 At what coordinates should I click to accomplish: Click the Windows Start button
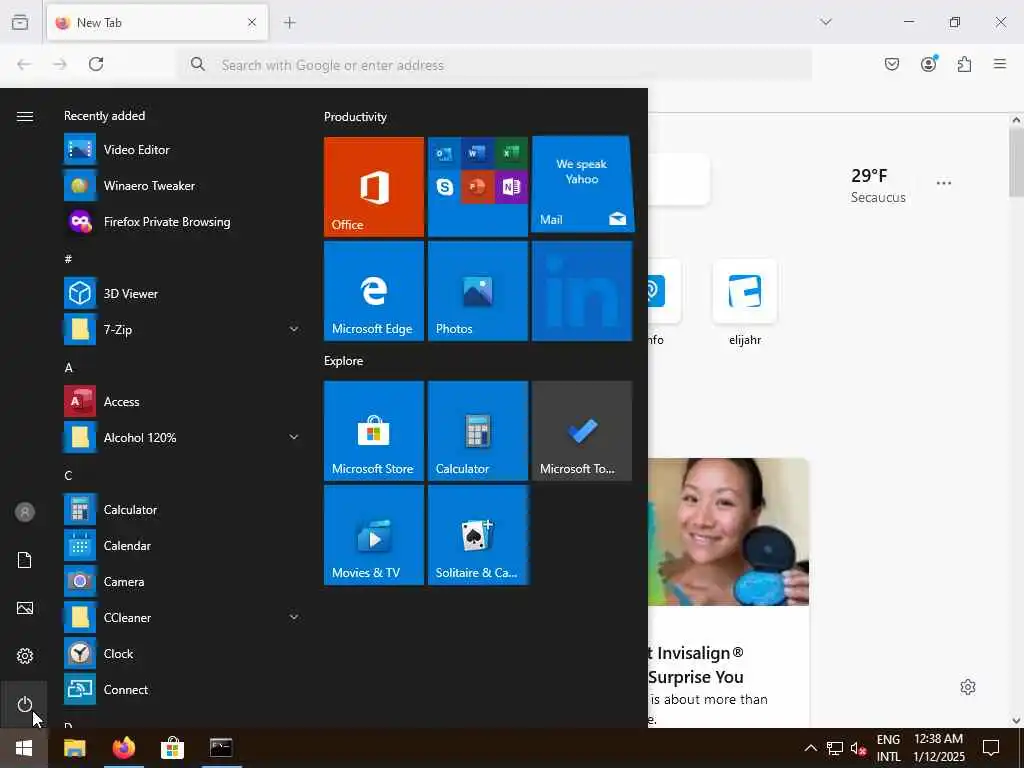pos(24,748)
